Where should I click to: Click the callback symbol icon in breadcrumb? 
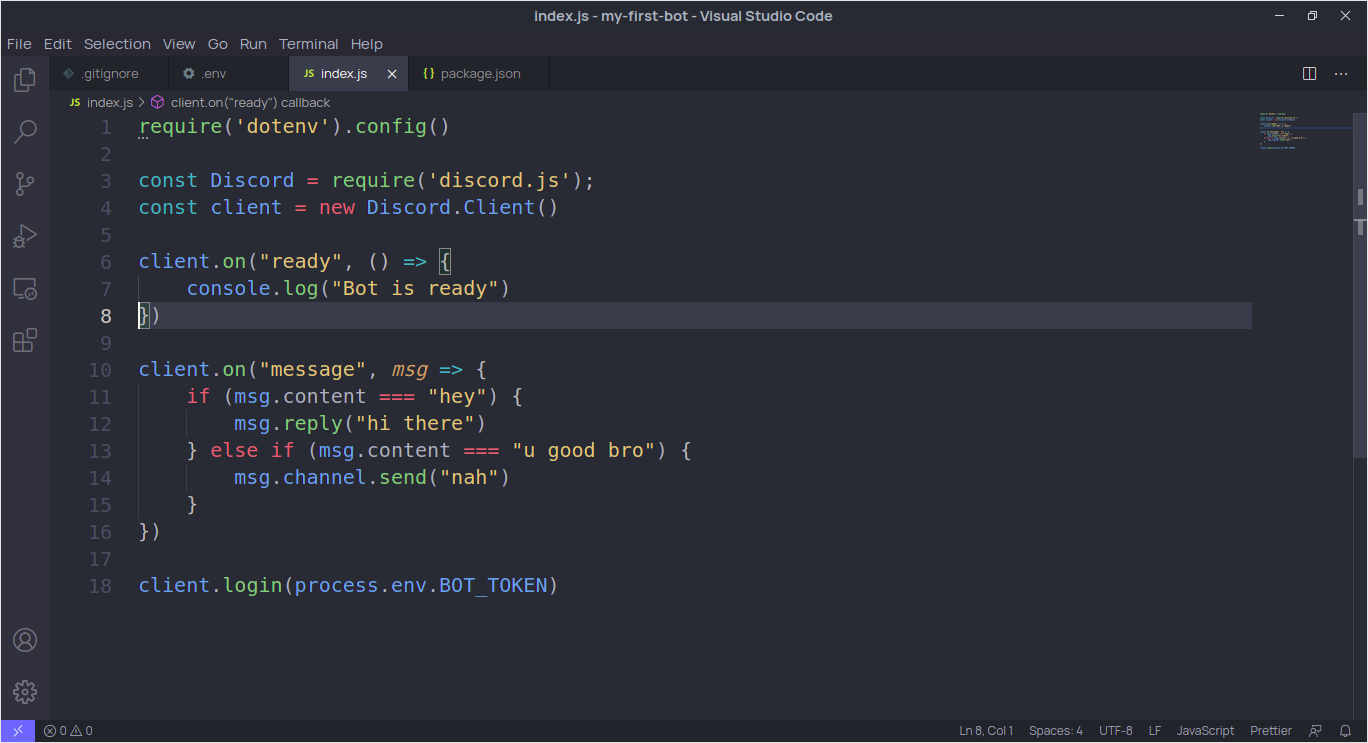157,103
